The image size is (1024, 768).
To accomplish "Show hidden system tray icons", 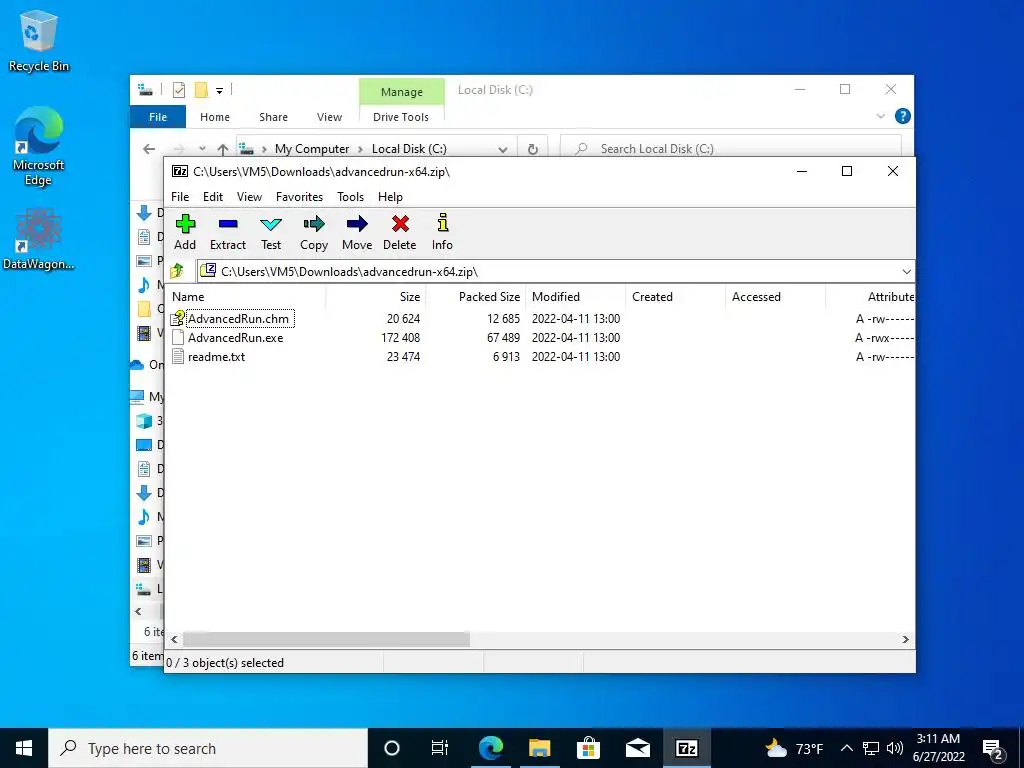I will pyautogui.click(x=846, y=748).
